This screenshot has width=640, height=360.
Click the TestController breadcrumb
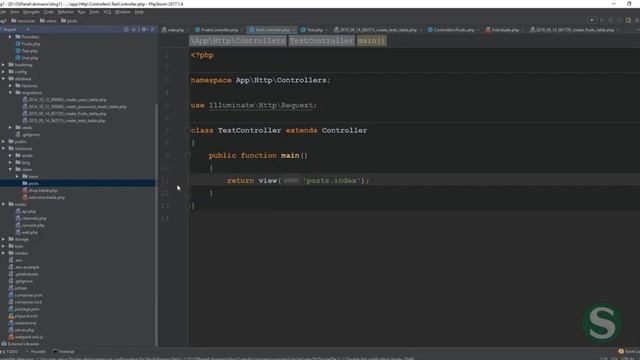(x=321, y=41)
